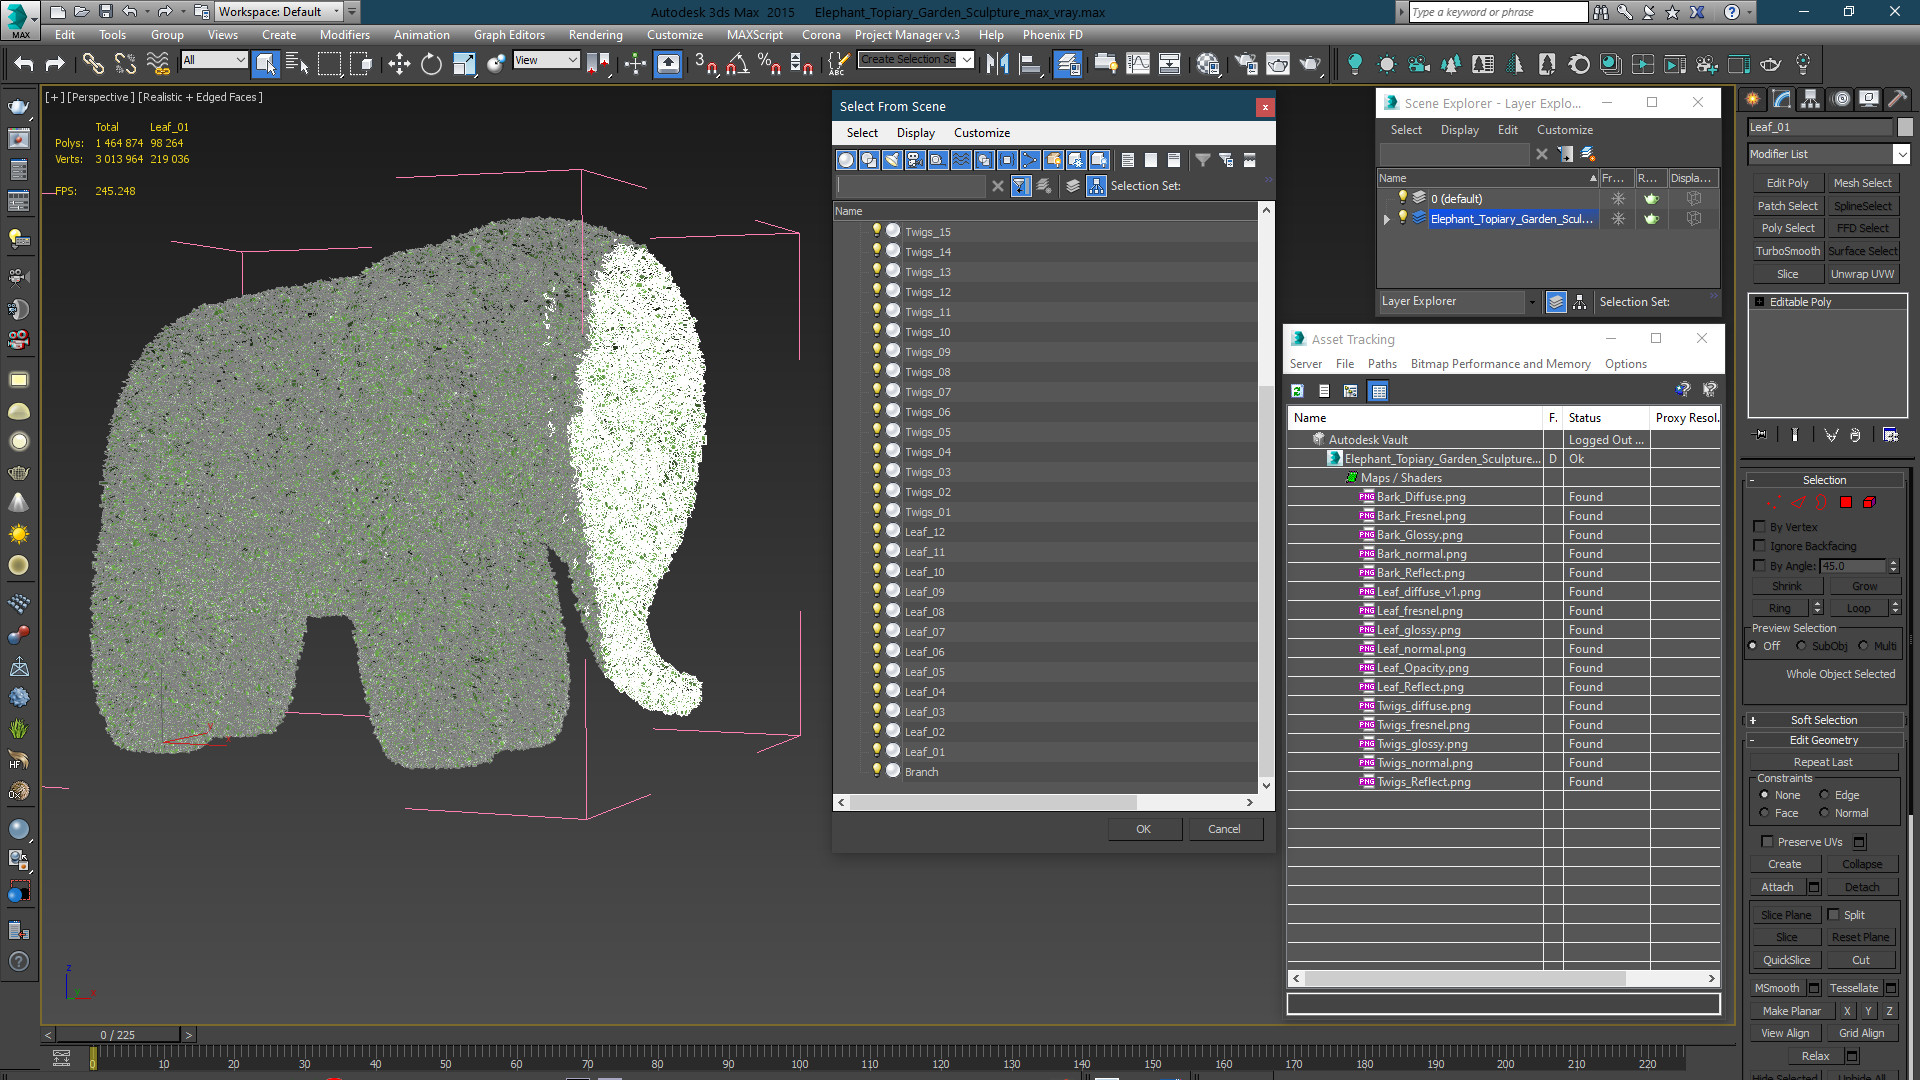Open the Create Selection Set dropdown
This screenshot has height=1080, width=1920.
coord(967,60)
